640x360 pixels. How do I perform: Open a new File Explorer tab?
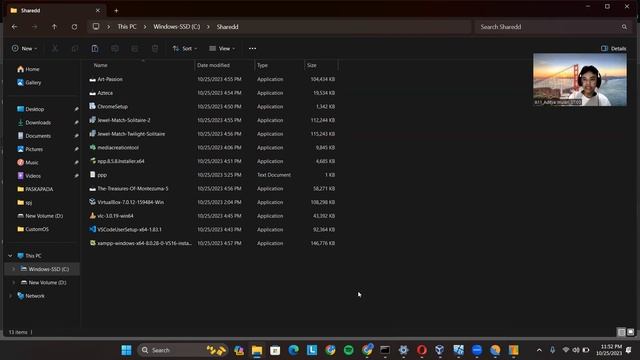pyautogui.click(x=116, y=11)
